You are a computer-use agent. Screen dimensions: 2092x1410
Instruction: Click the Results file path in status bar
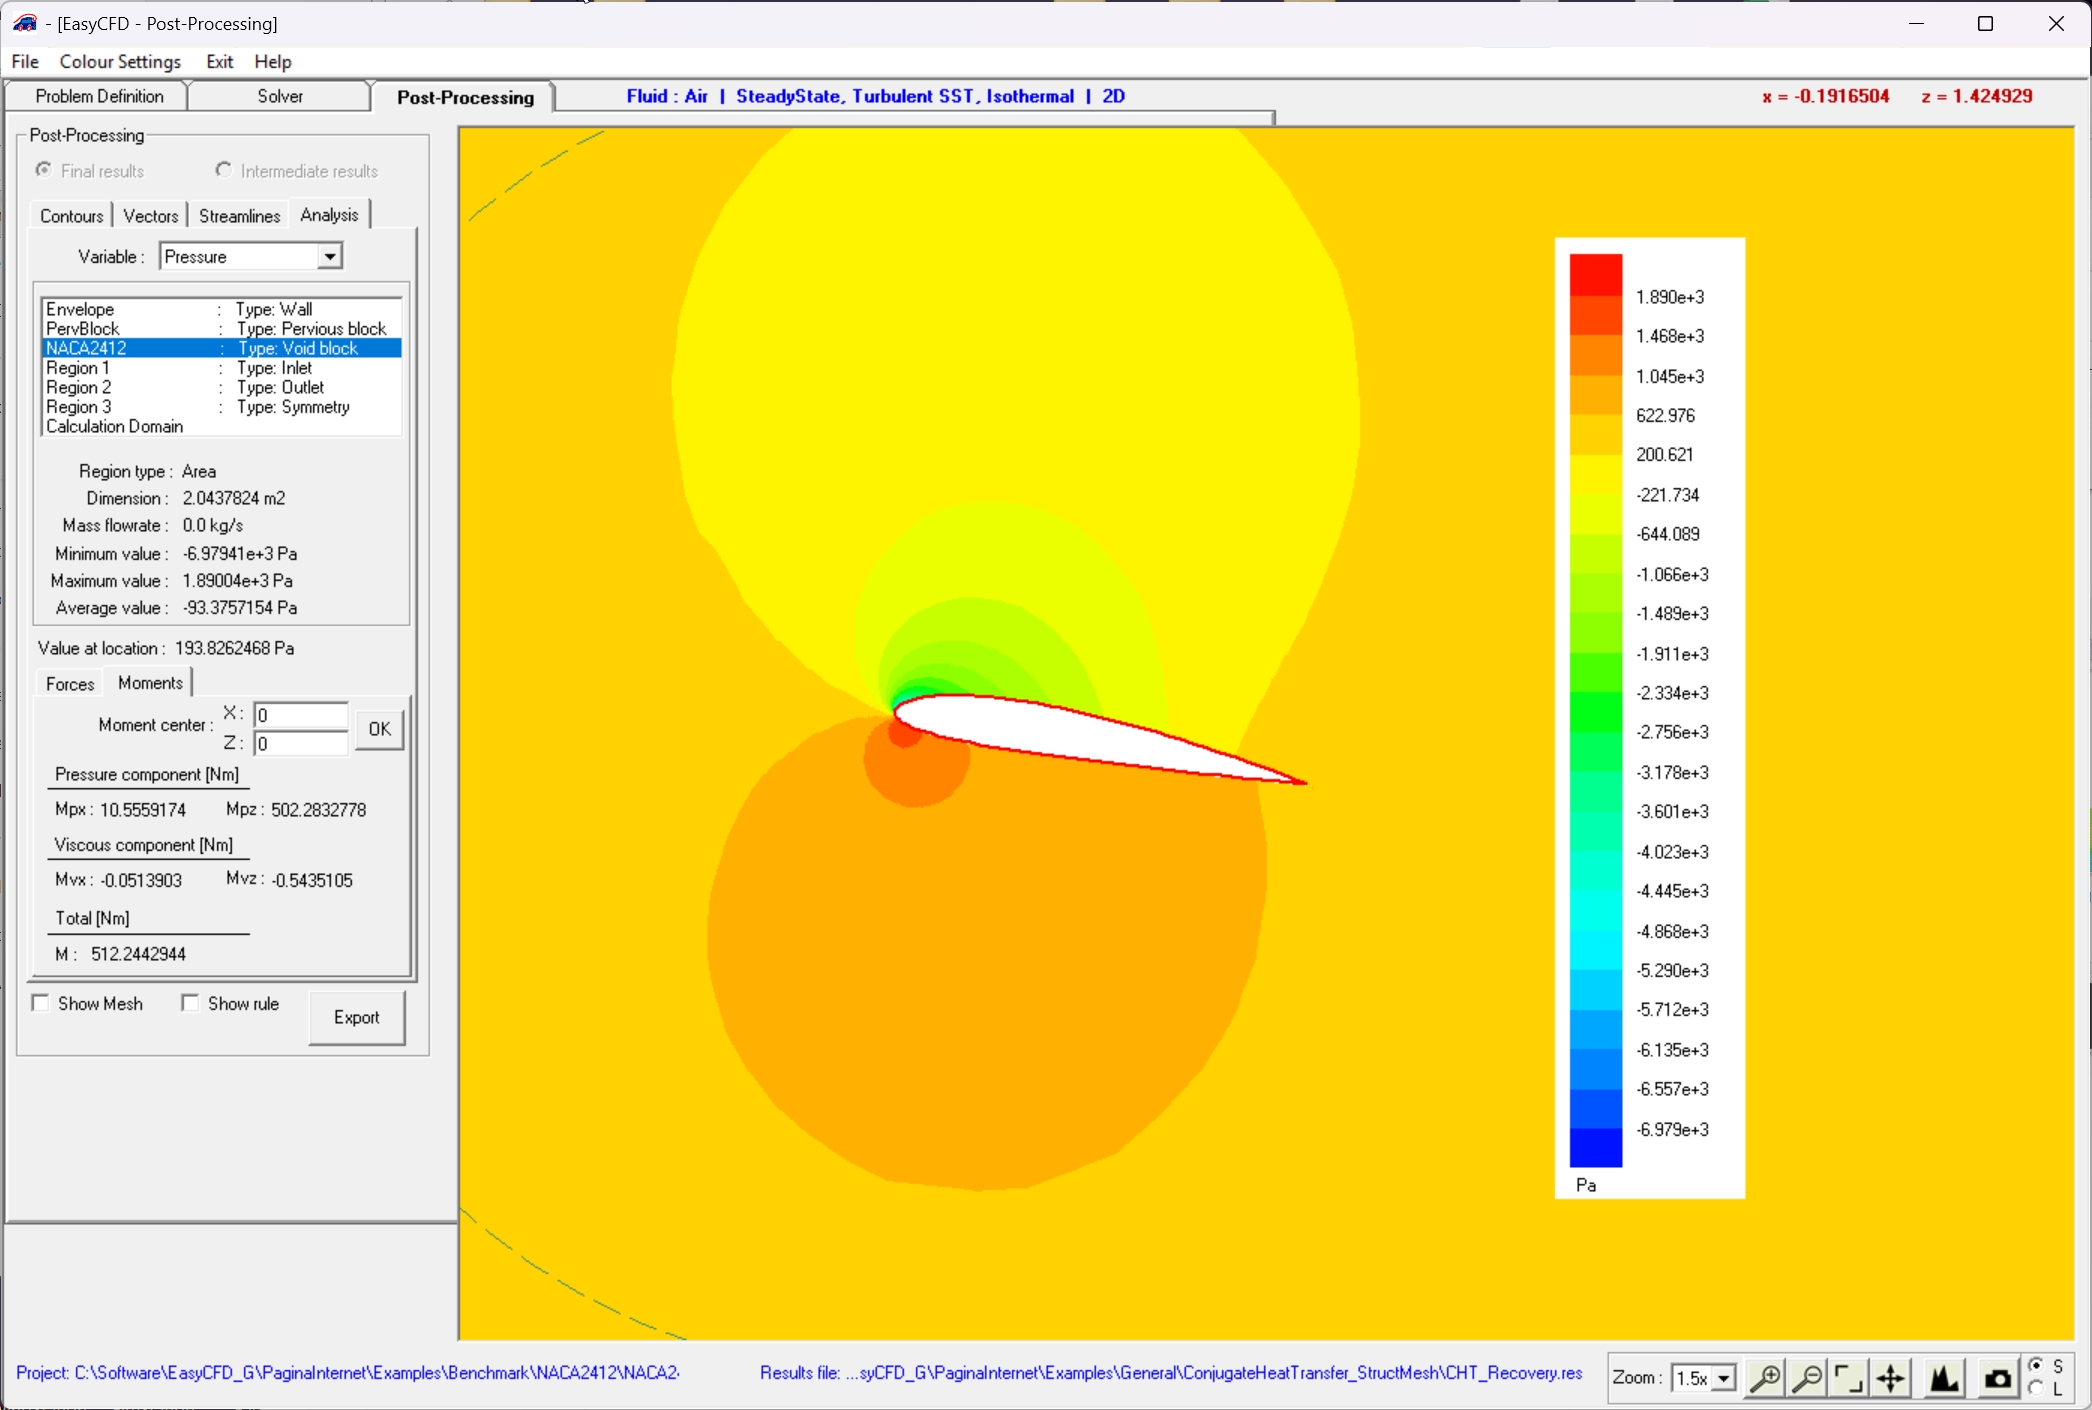coord(1171,1372)
